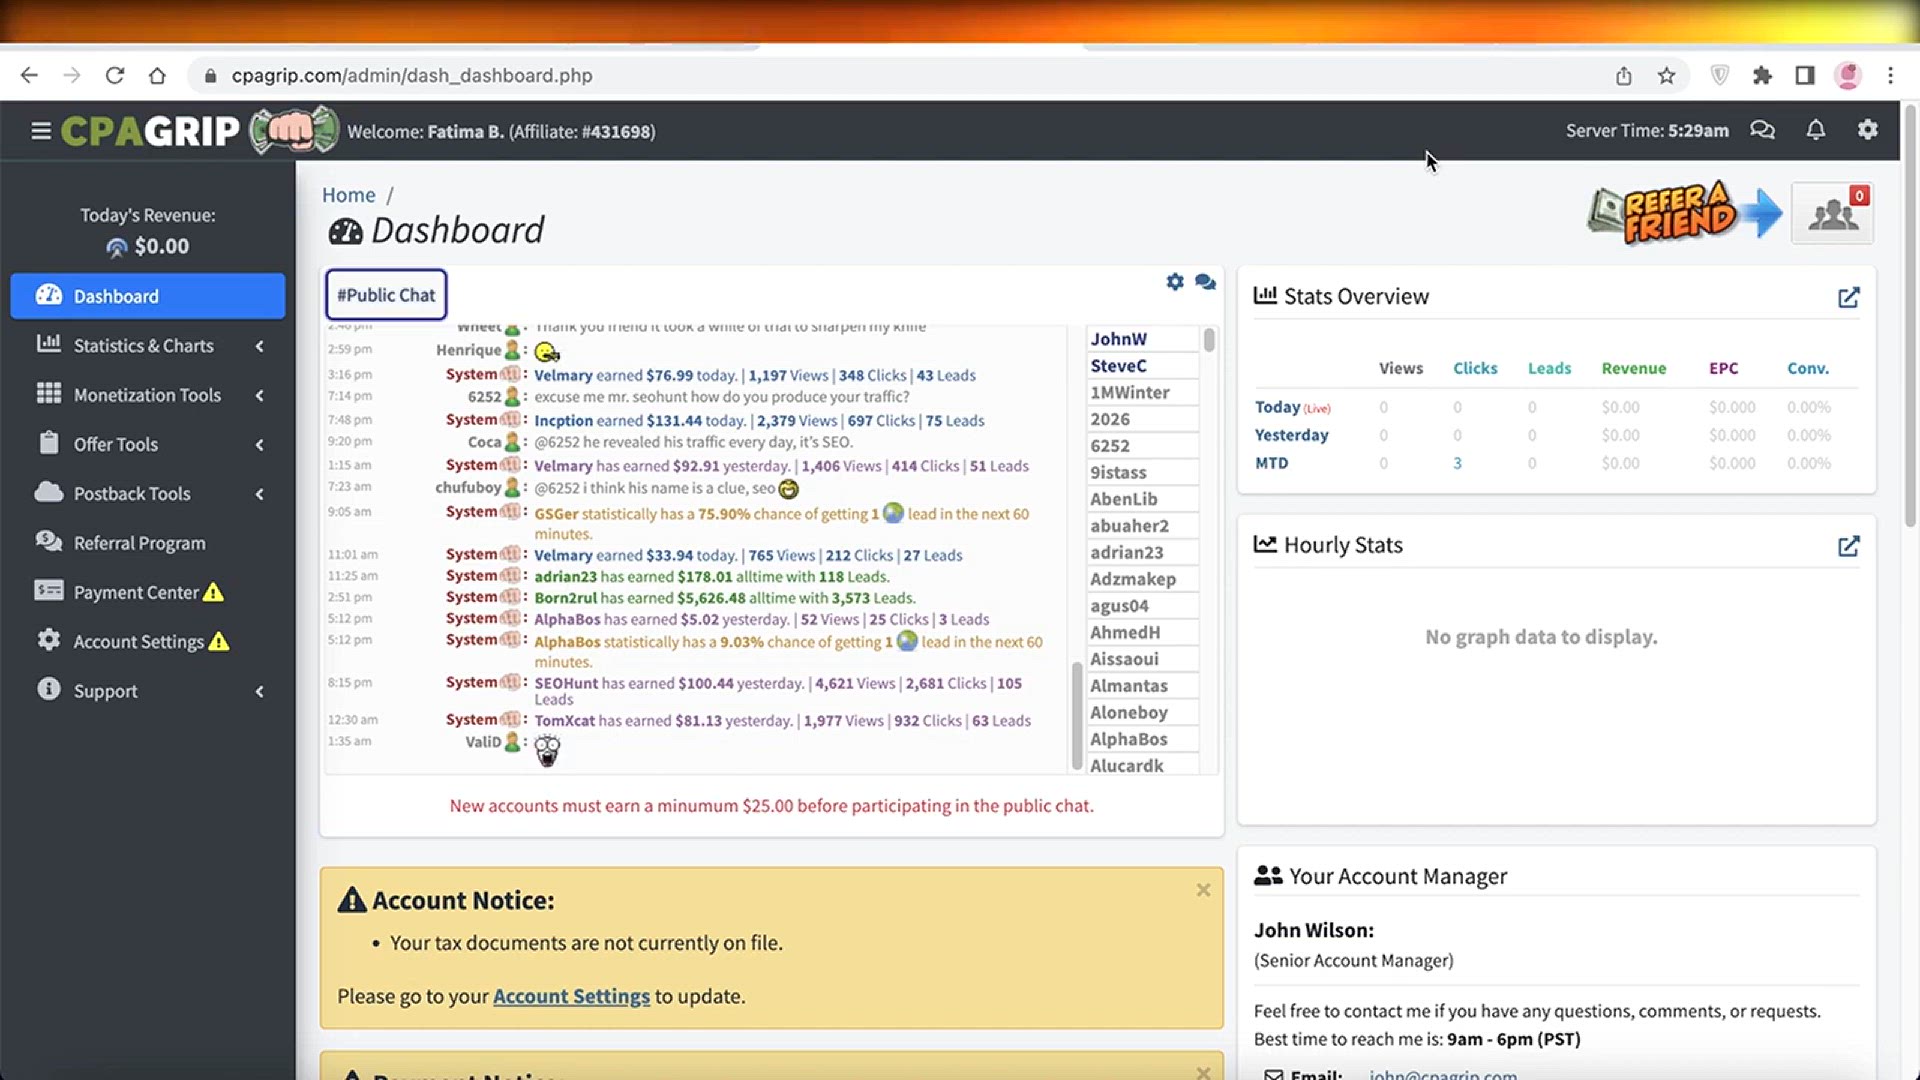
Task: Click Born2rul username in chat
Action: click(x=565, y=598)
